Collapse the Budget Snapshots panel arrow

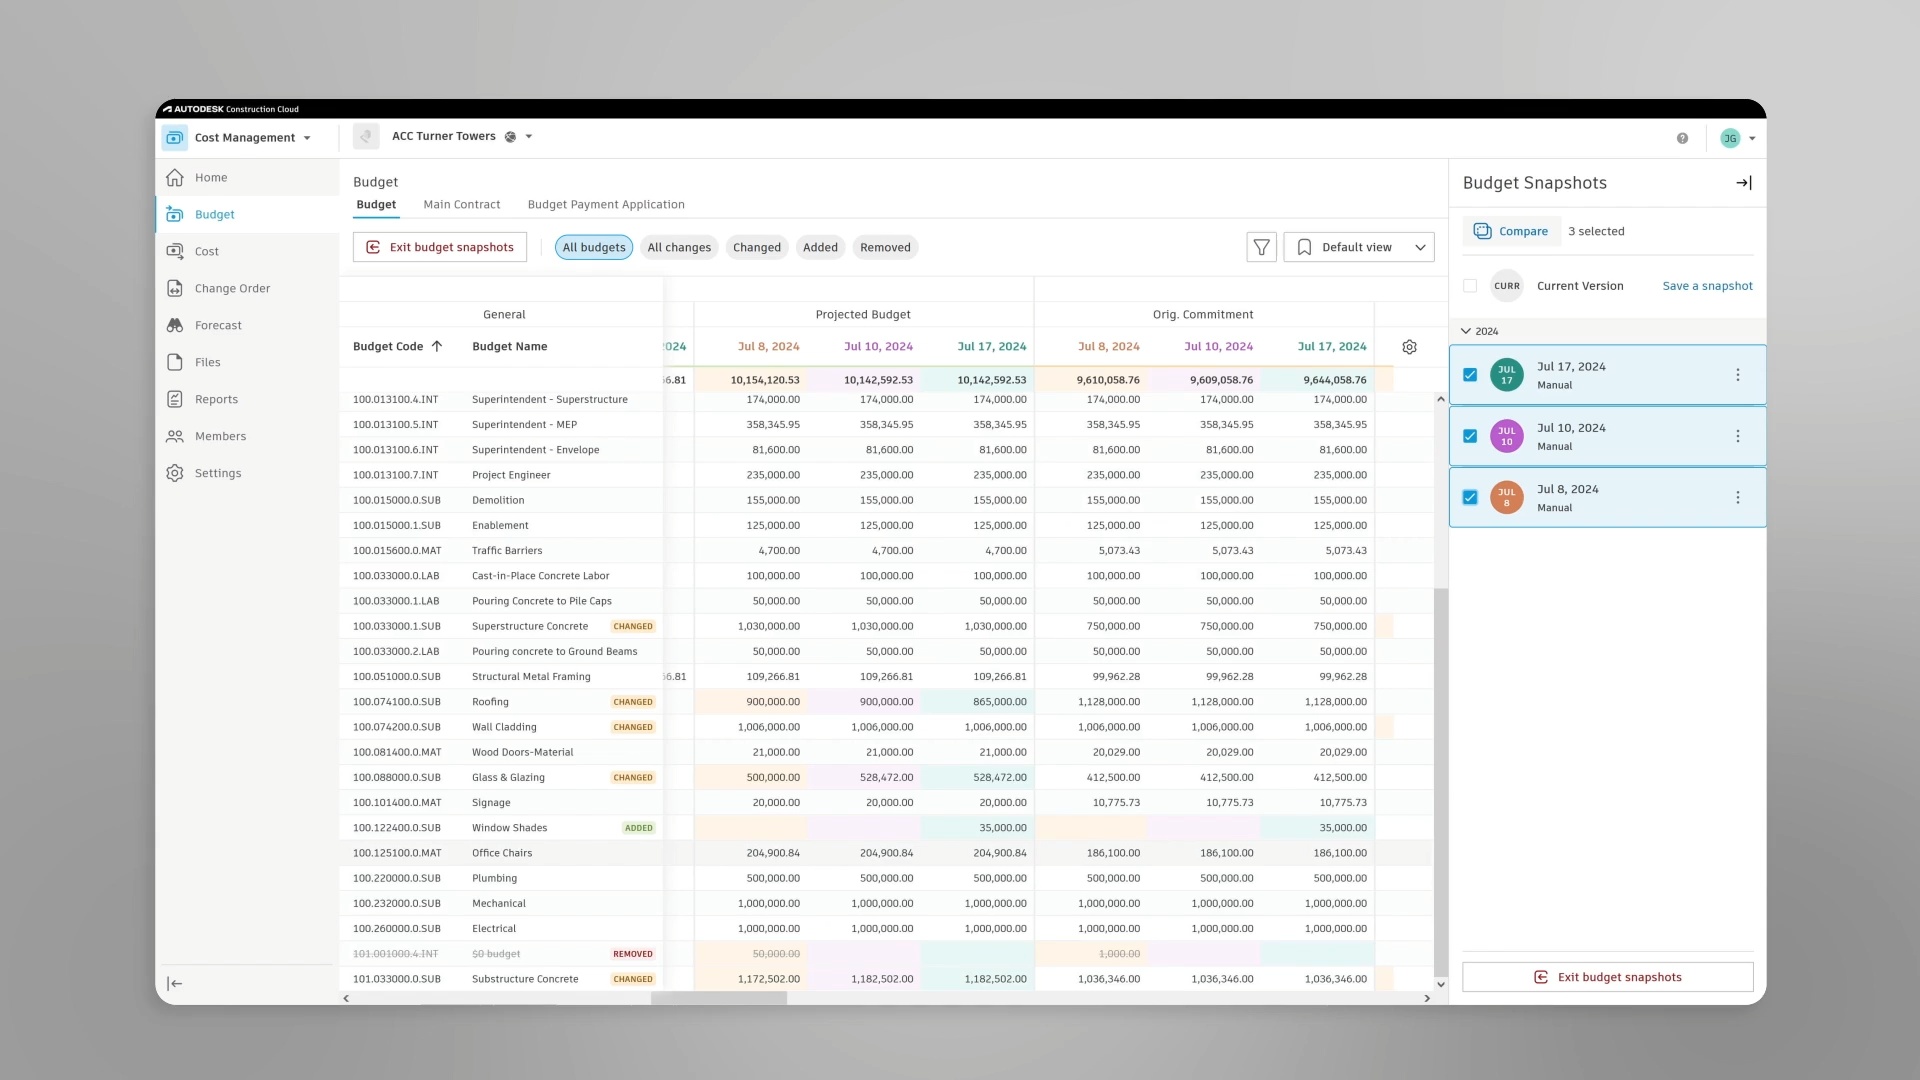(1743, 183)
